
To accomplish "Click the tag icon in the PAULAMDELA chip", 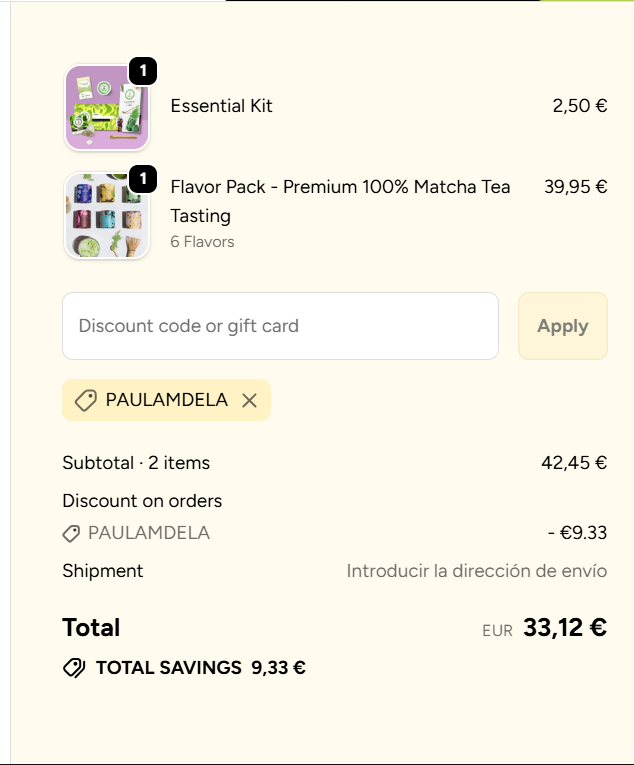I will tap(86, 400).
